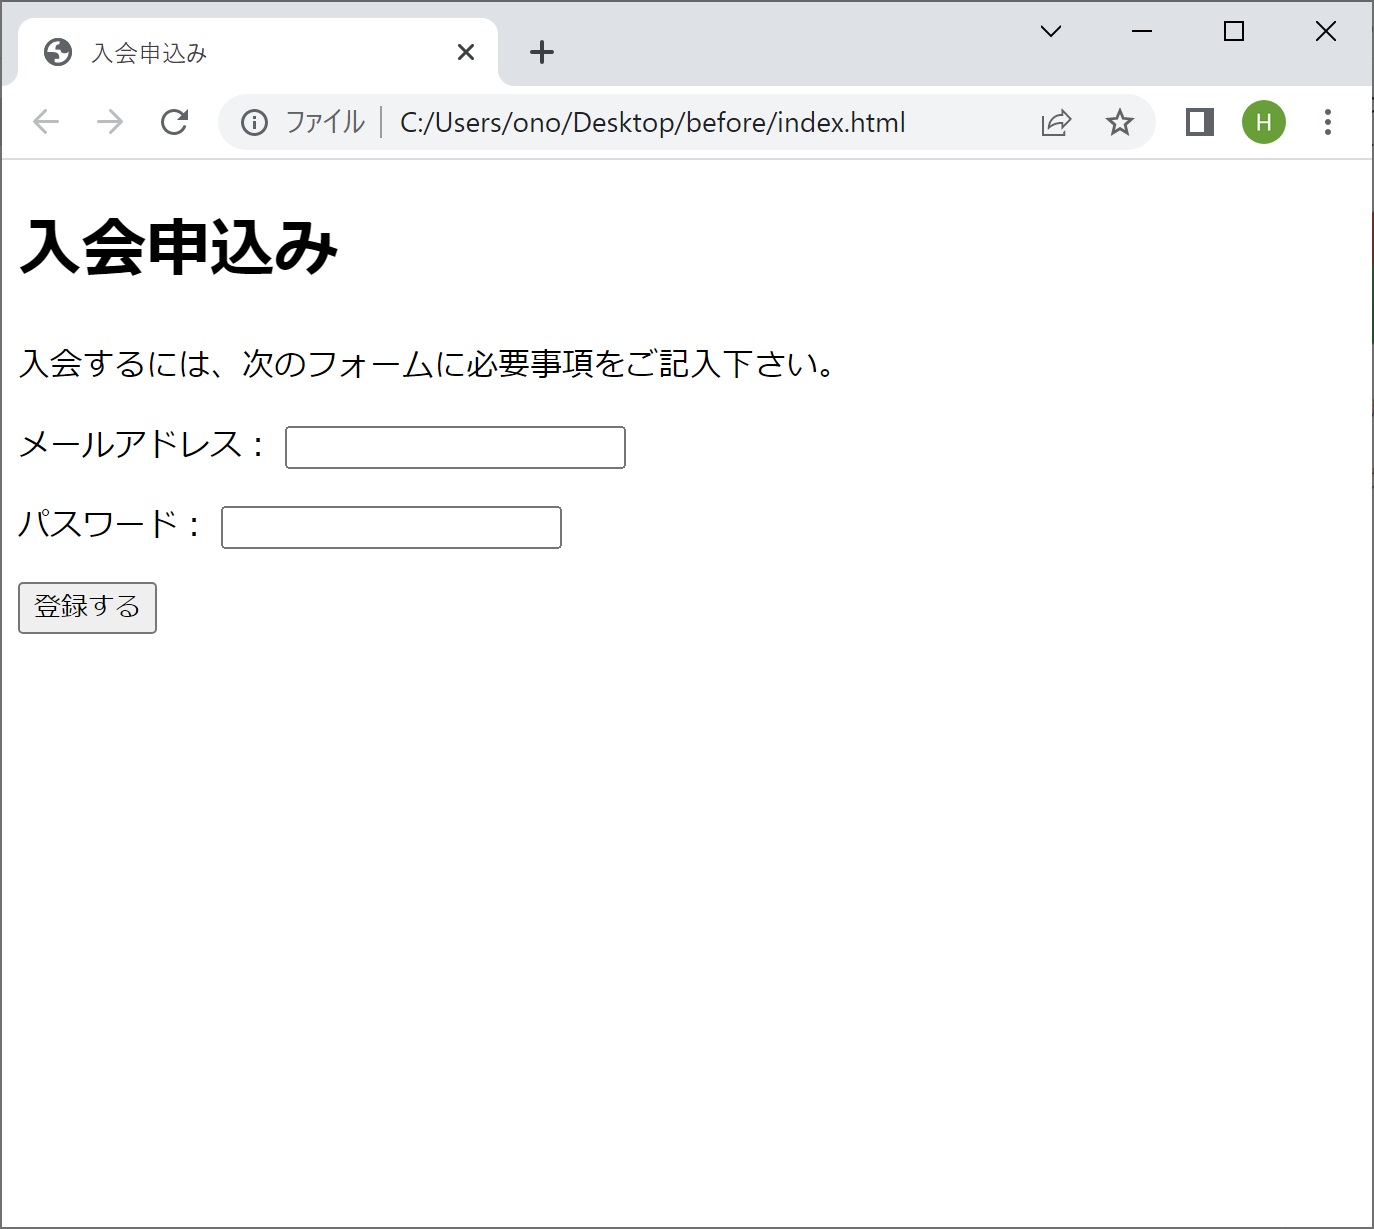Maximize the browser window

1234,31
